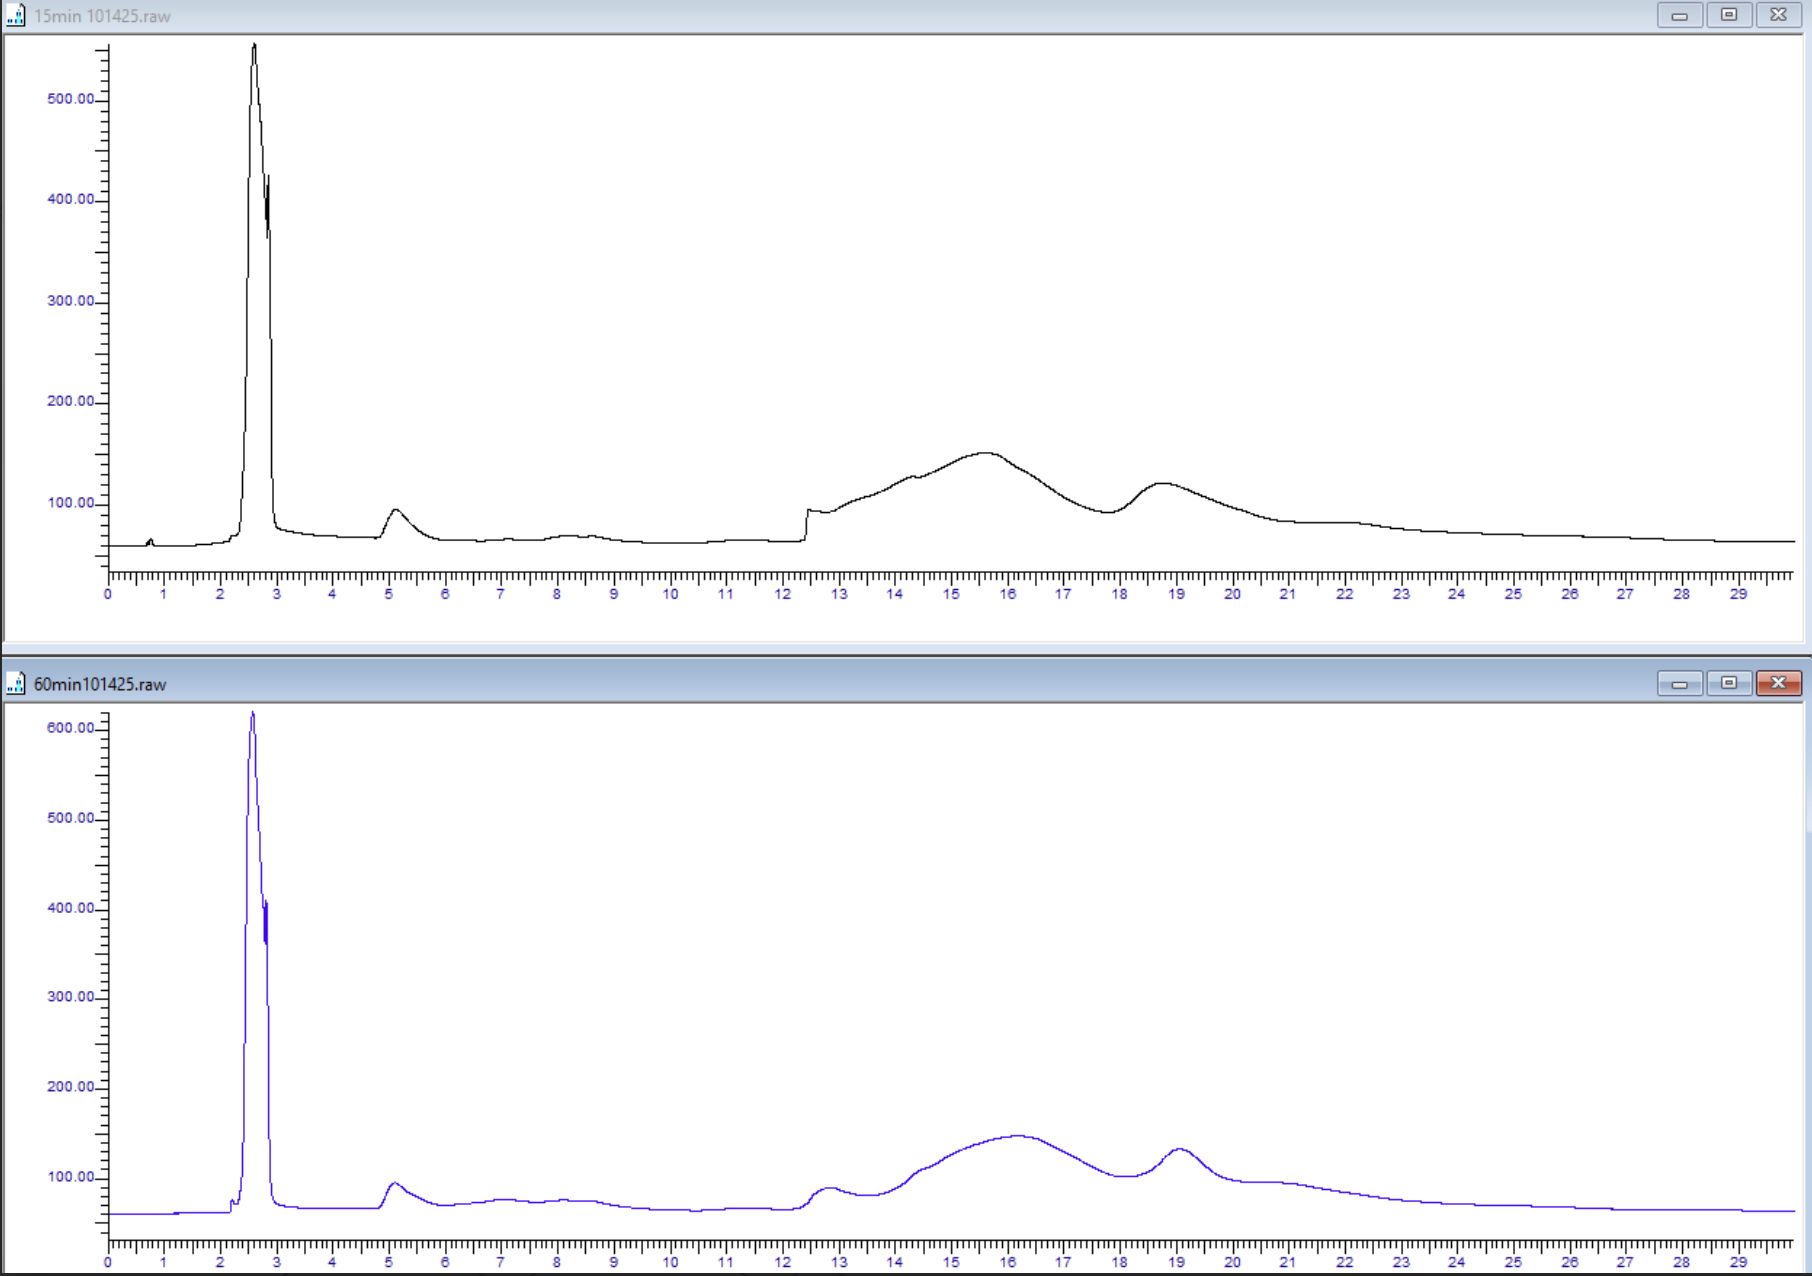Mark the peak near 18.8 min on black trace
Viewport: 1812px width, 1276px height.
point(1161,483)
